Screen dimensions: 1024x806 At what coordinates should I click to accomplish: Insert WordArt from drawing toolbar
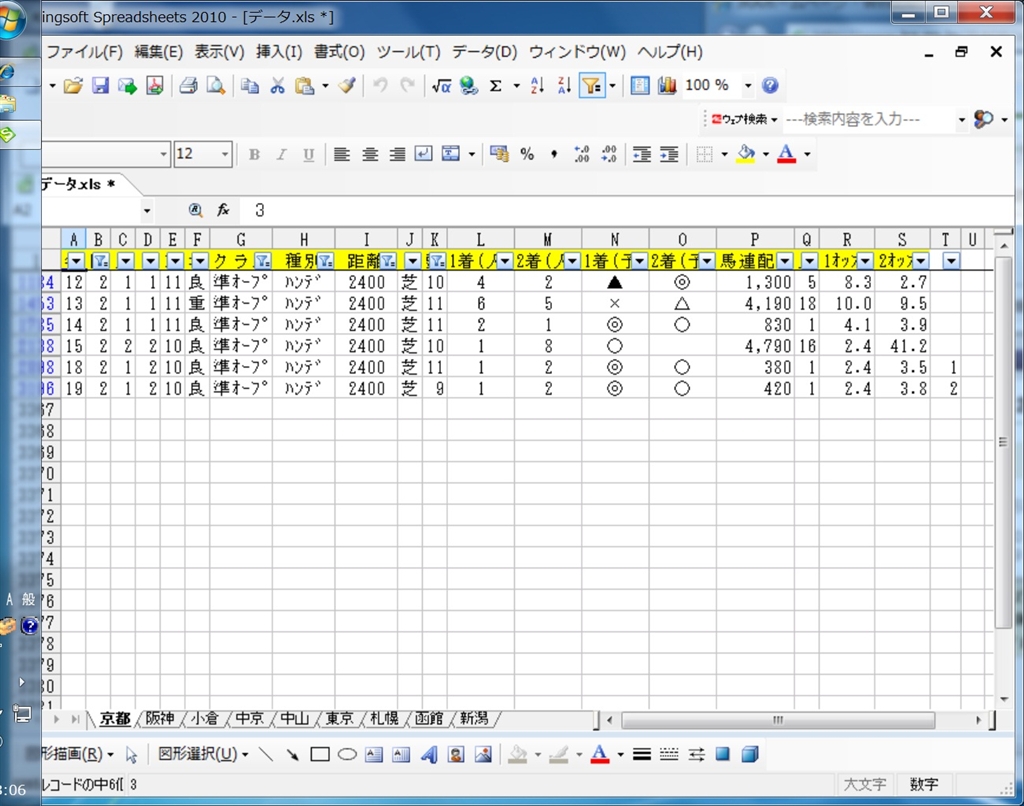click(x=429, y=754)
